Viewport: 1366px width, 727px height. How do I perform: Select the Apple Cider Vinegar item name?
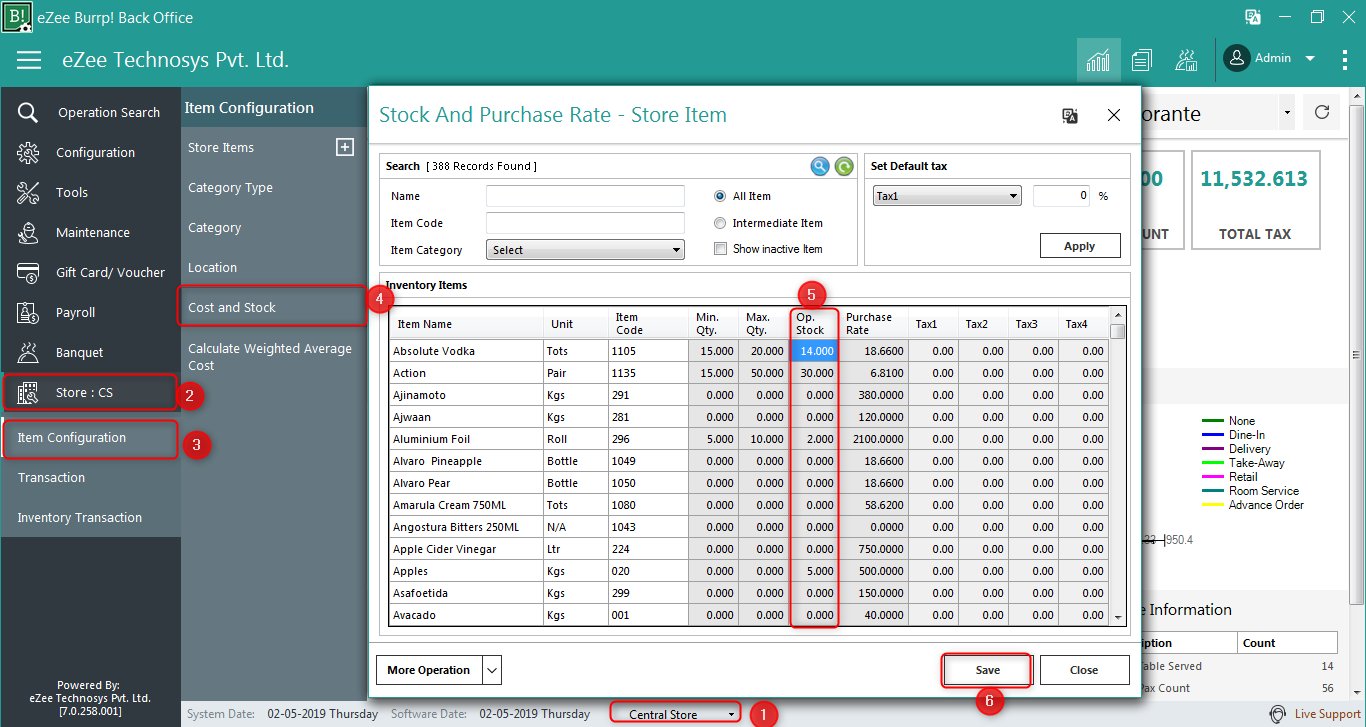466,549
